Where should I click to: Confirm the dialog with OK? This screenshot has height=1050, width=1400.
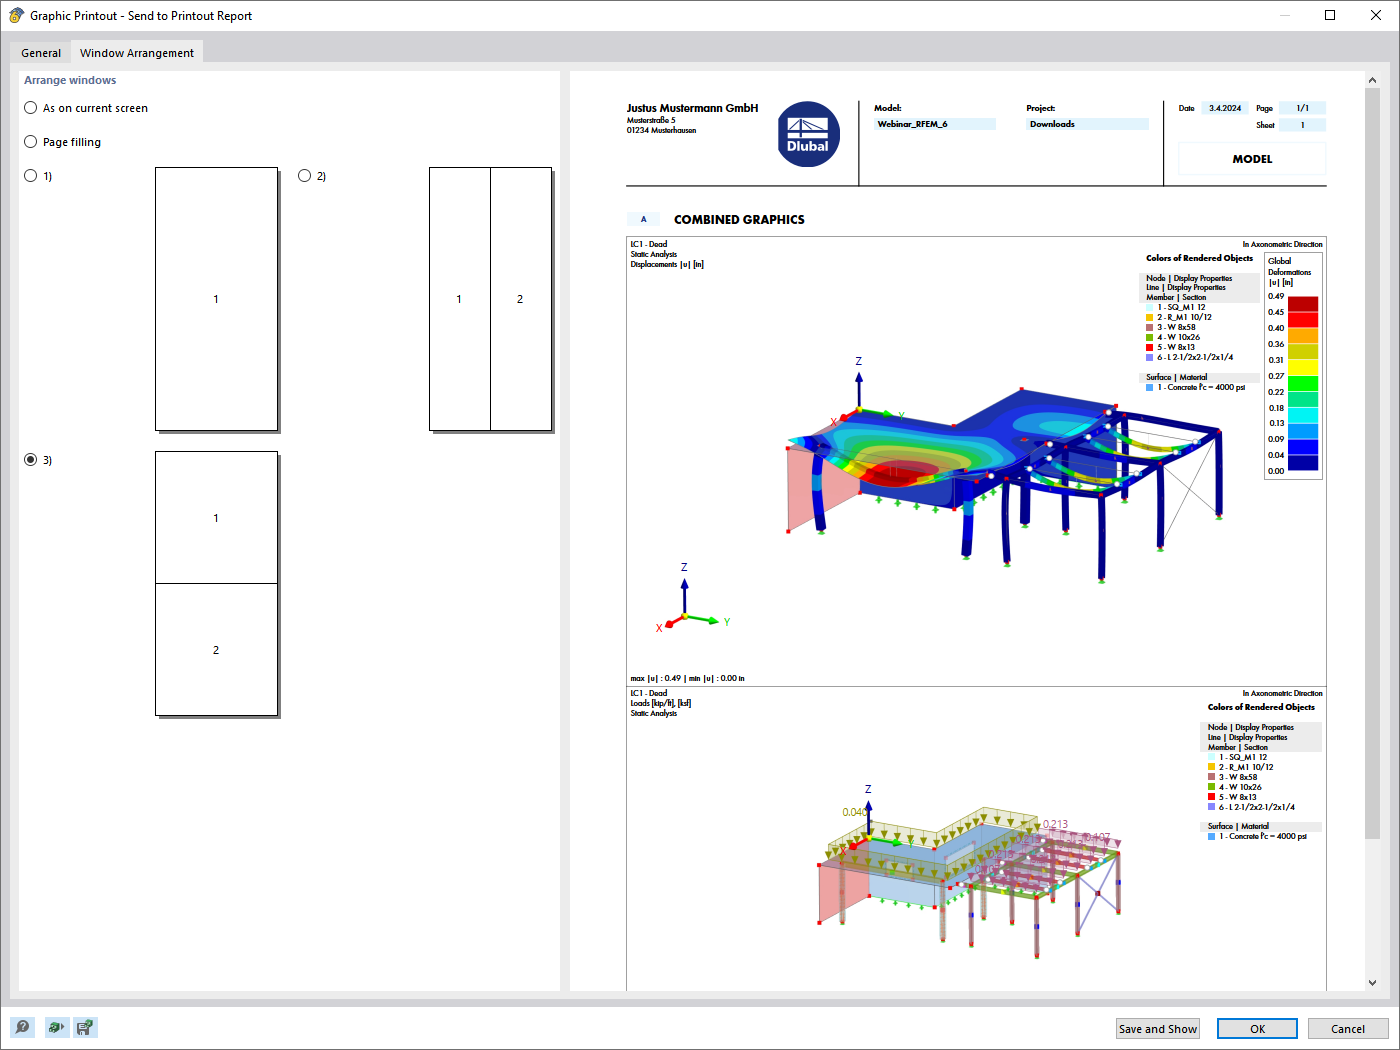pos(1257,1029)
